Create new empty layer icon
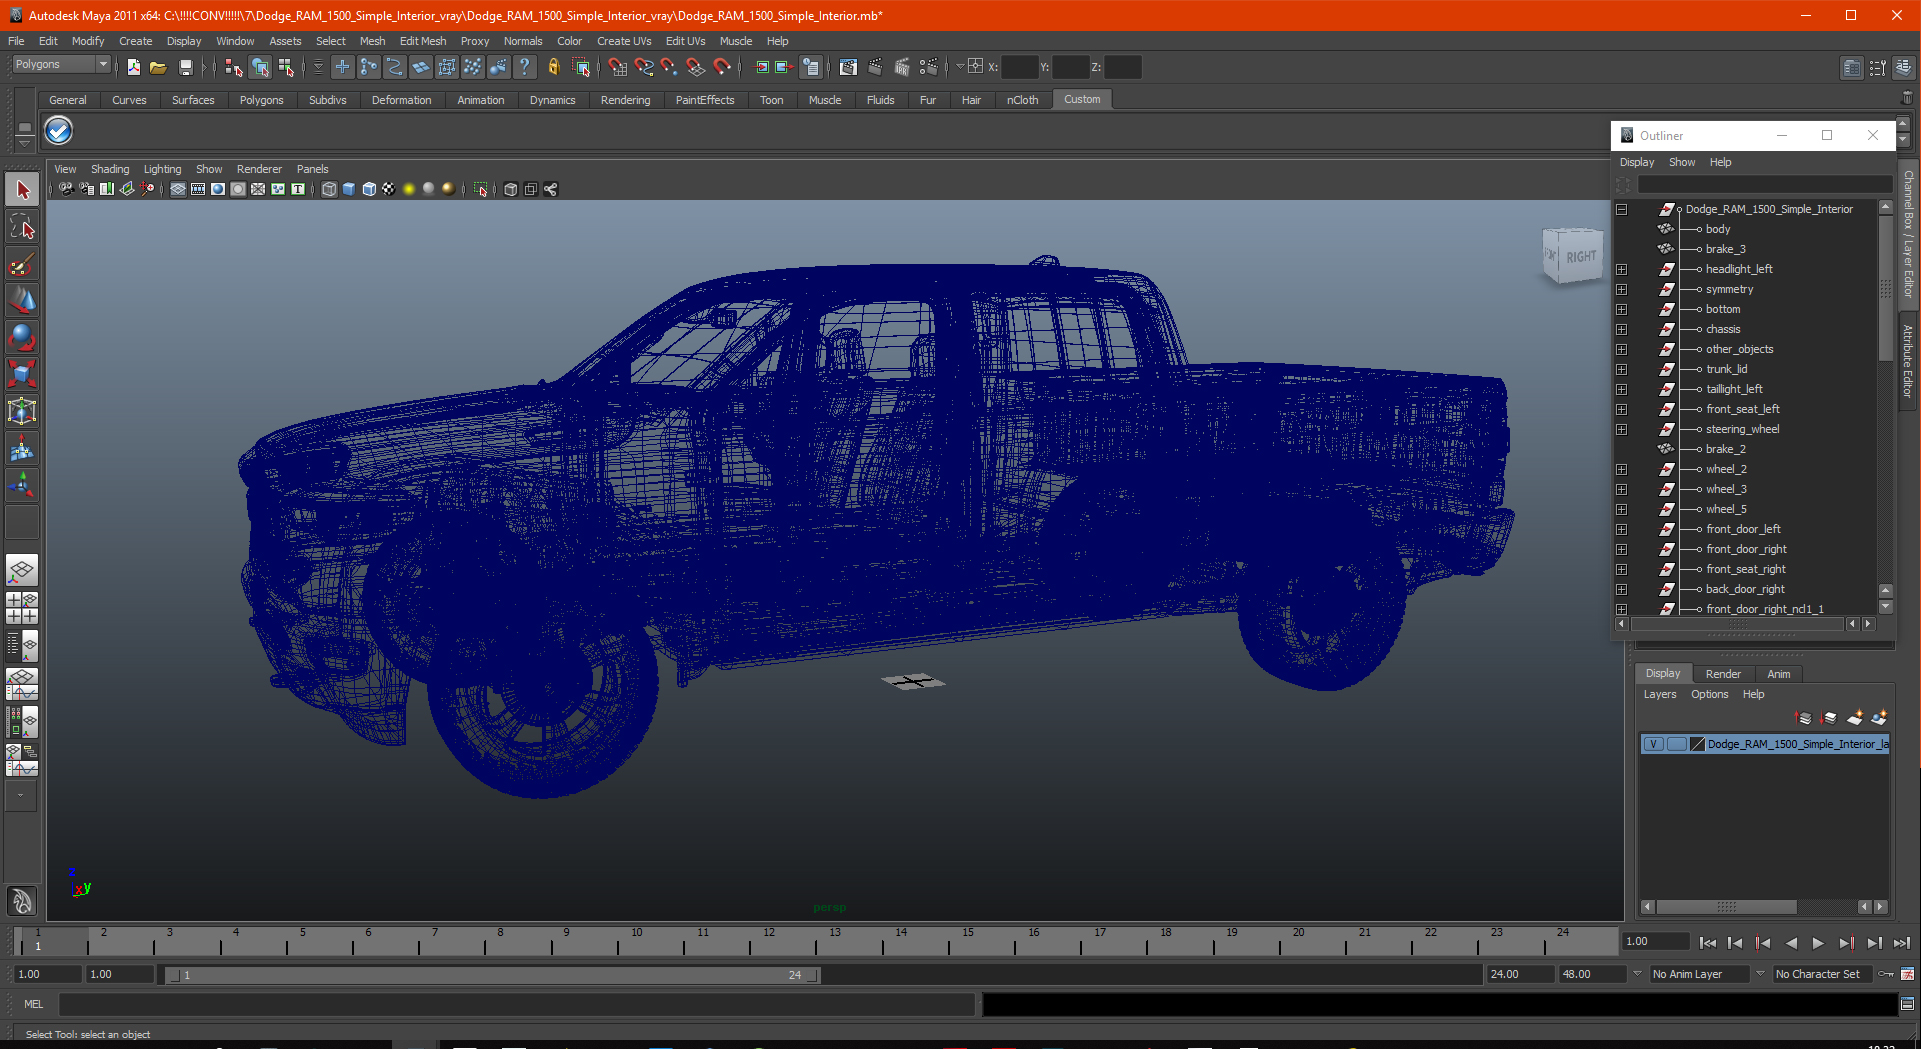This screenshot has height=1049, width=1921. pos(1855,718)
